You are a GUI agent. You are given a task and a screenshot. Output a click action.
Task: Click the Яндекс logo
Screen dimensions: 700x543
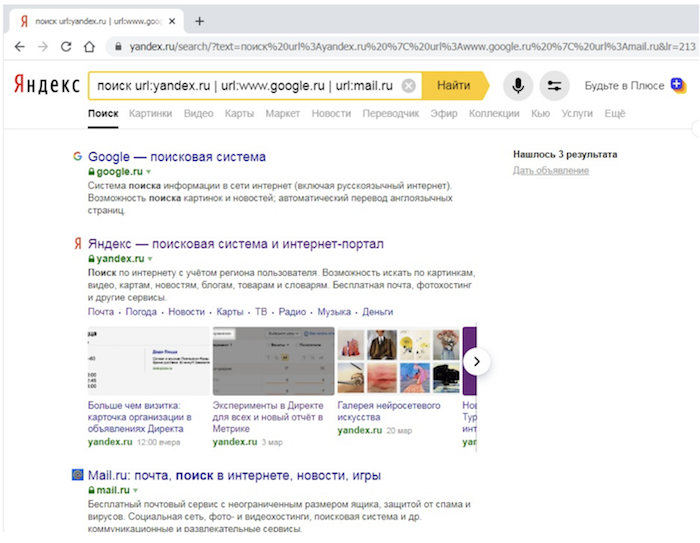[x=47, y=84]
